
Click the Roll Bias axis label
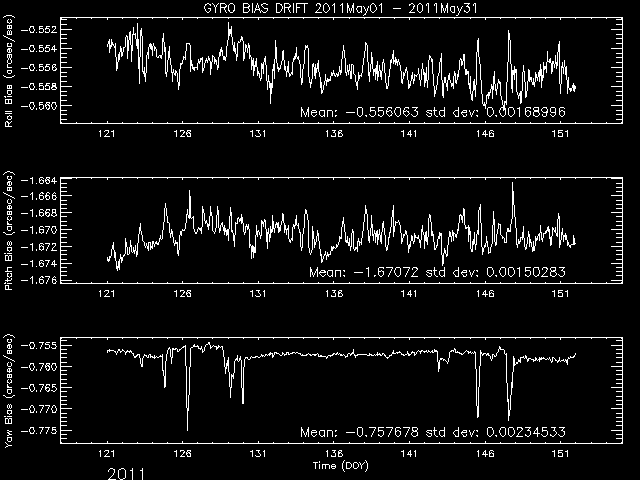click(x=9, y=71)
